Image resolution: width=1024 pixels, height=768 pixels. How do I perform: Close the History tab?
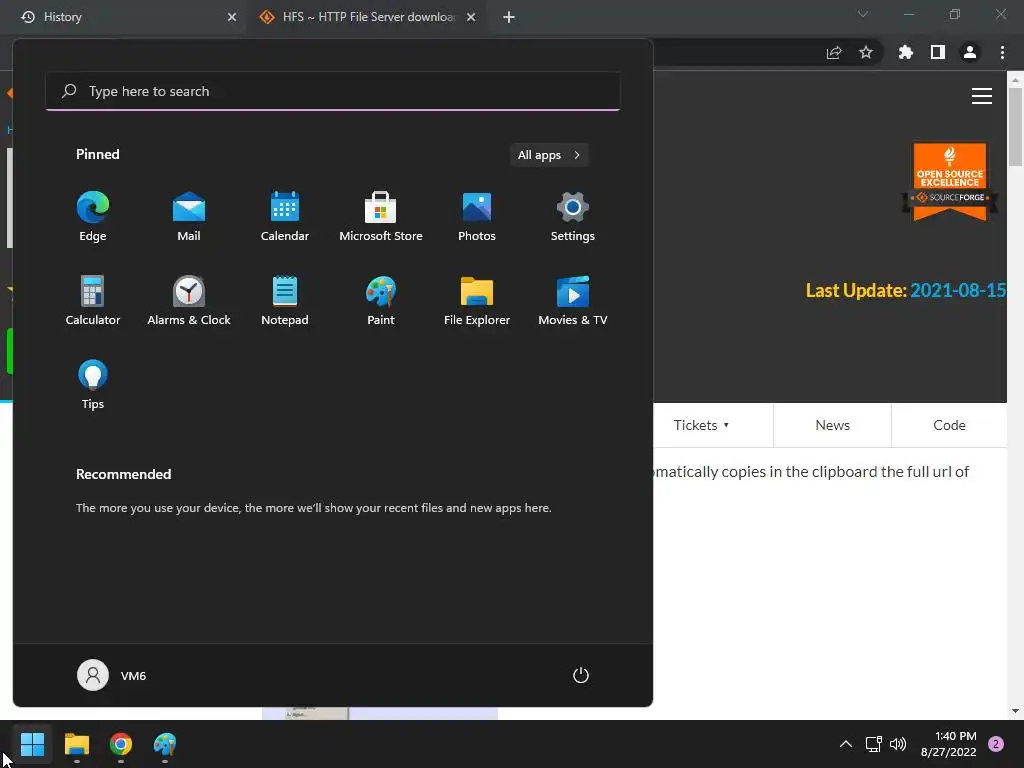(x=232, y=17)
